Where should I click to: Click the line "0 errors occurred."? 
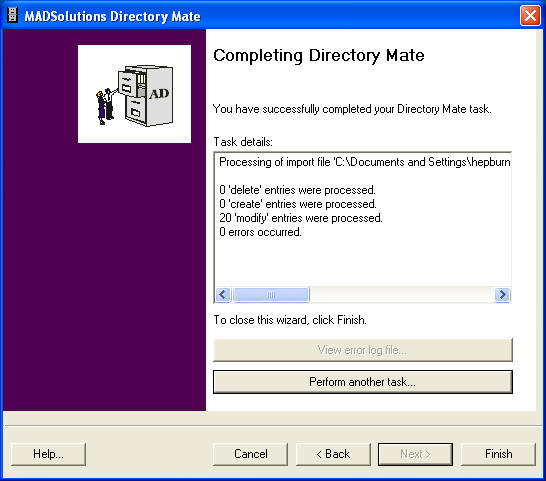point(260,232)
